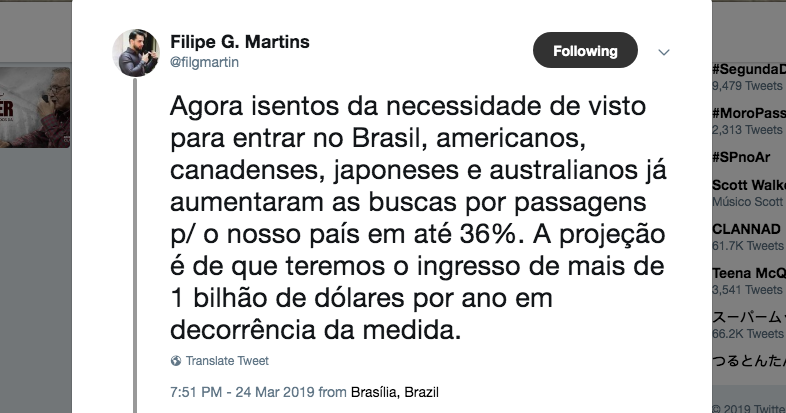Open the #SPnoAr trend
This screenshot has height=413, width=786.
point(741,157)
